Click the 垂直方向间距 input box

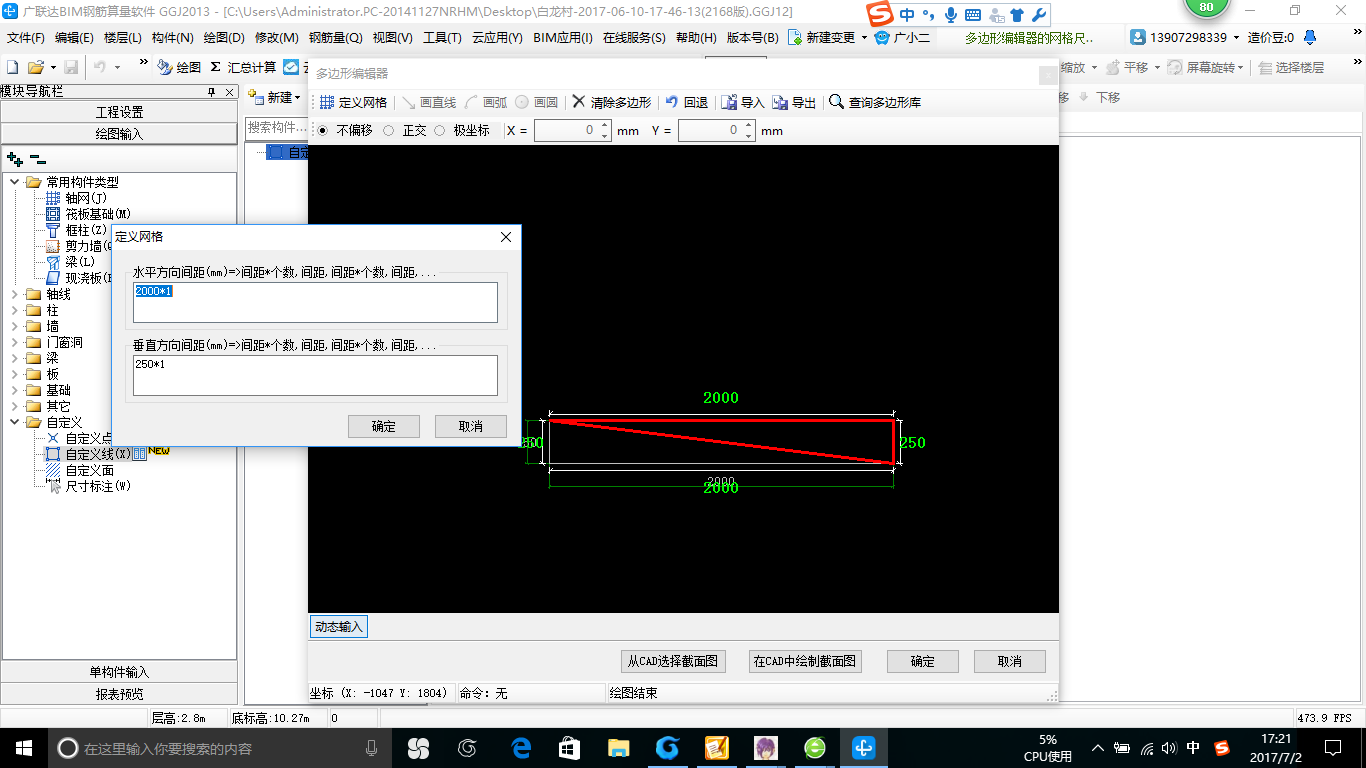click(x=315, y=375)
